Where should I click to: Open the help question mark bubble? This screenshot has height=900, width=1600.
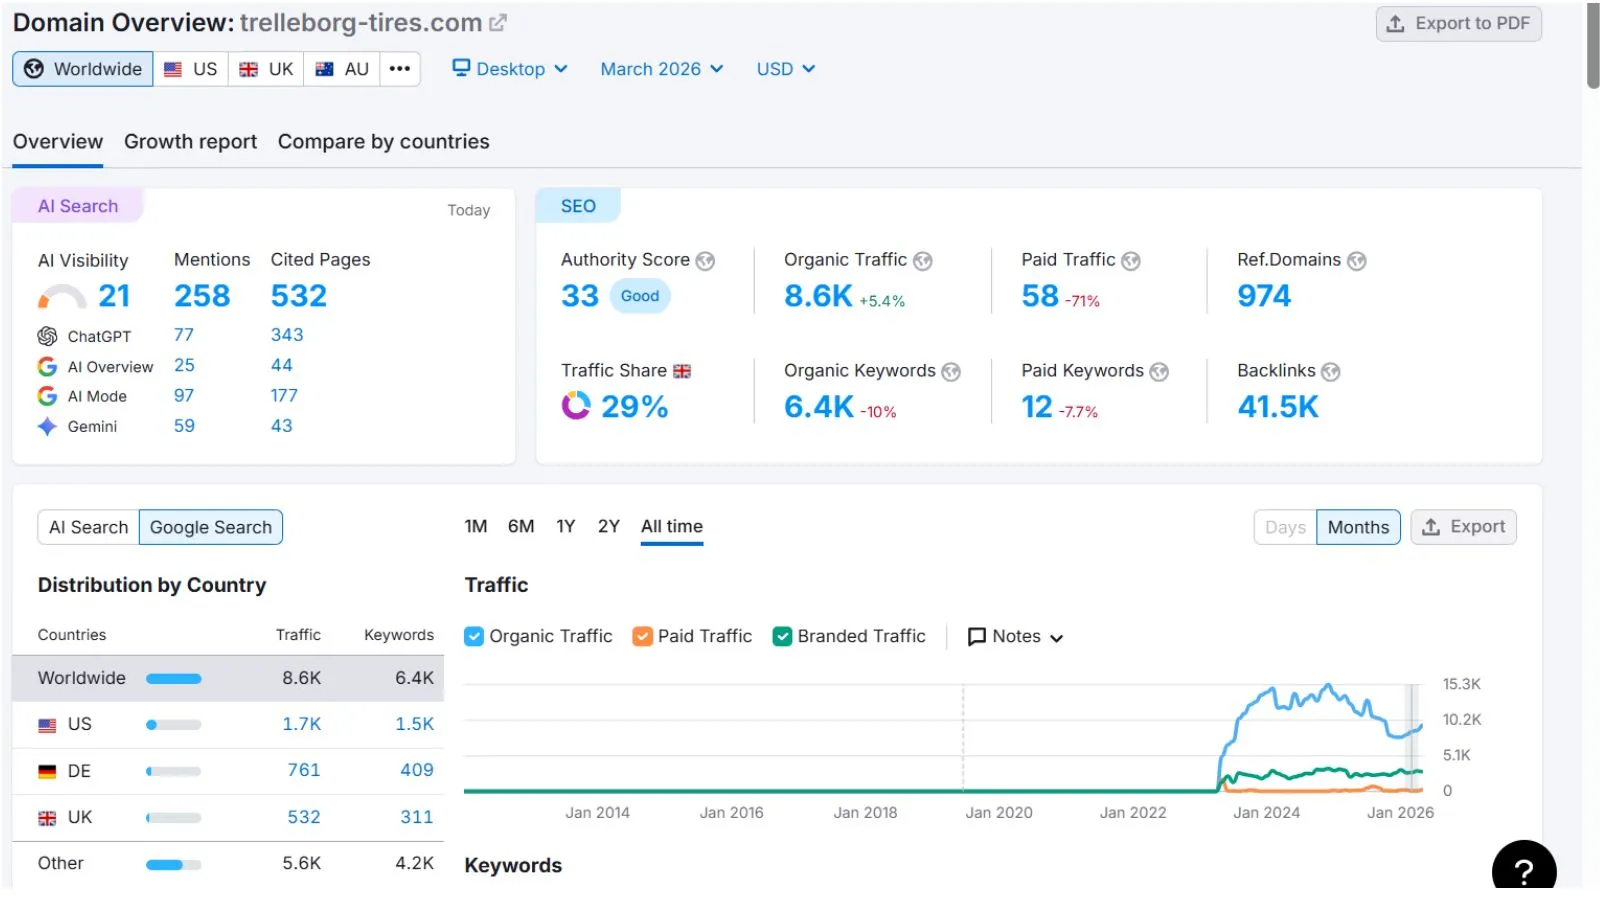tap(1524, 868)
